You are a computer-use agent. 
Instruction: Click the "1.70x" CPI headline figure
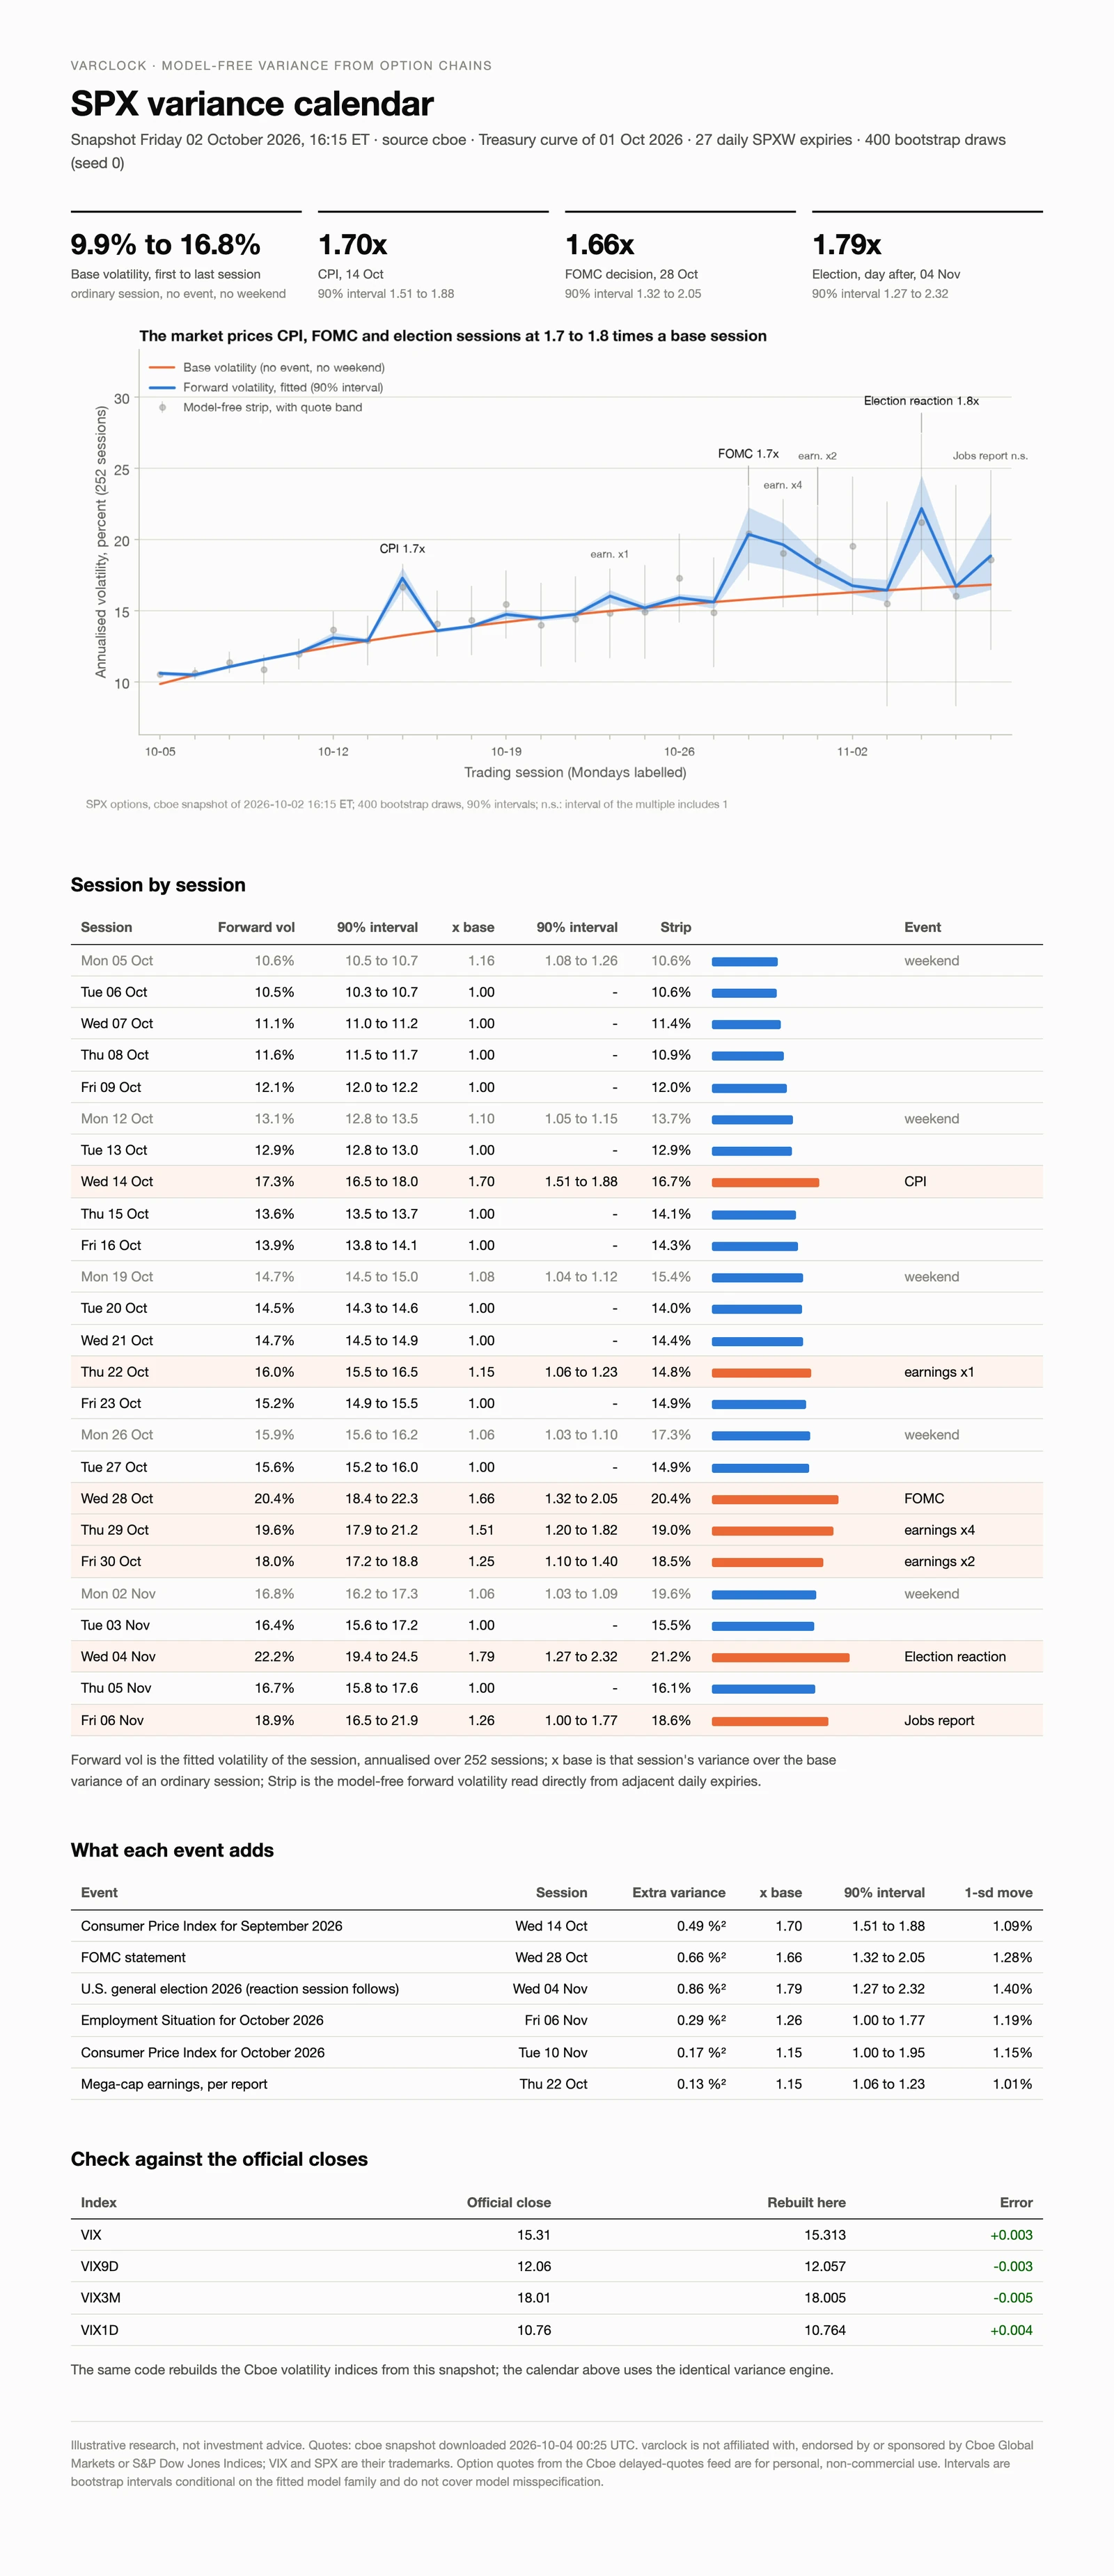click(352, 244)
